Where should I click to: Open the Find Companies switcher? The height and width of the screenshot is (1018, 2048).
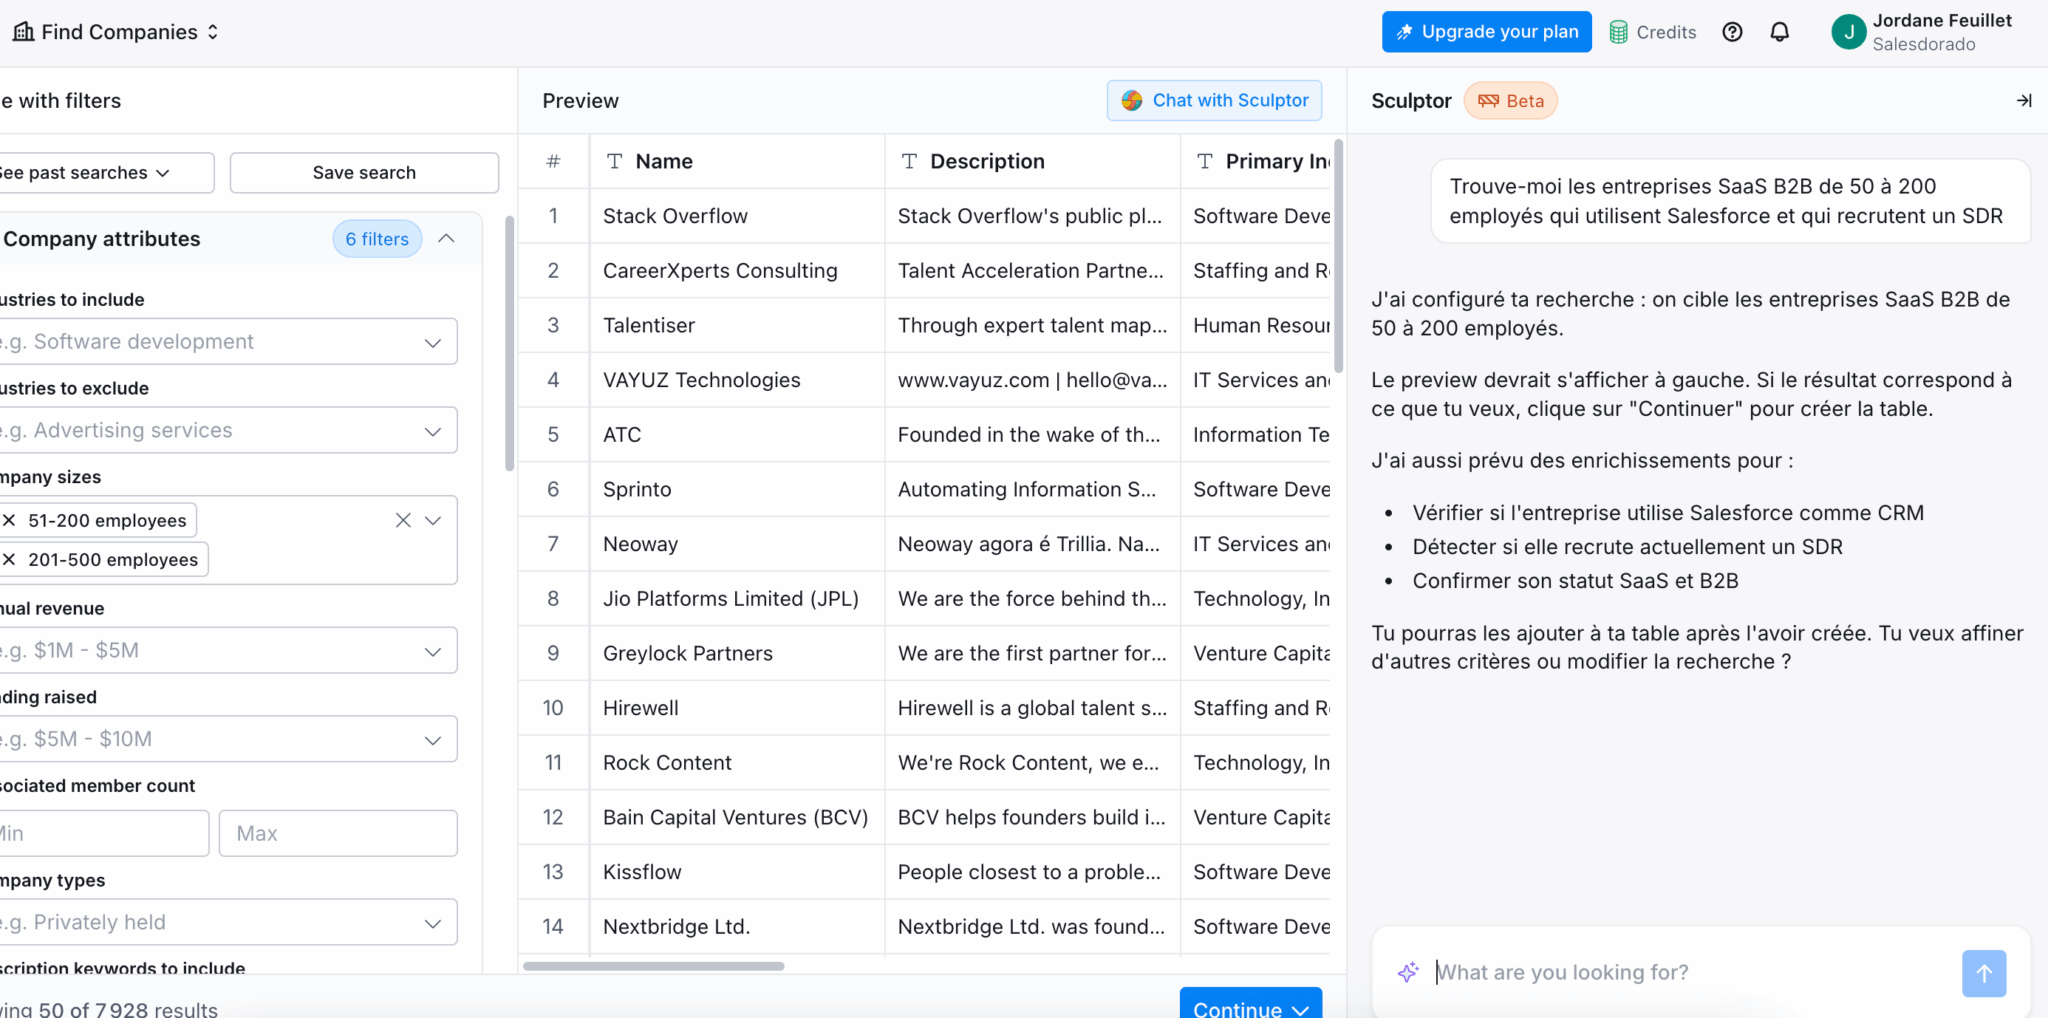point(116,32)
